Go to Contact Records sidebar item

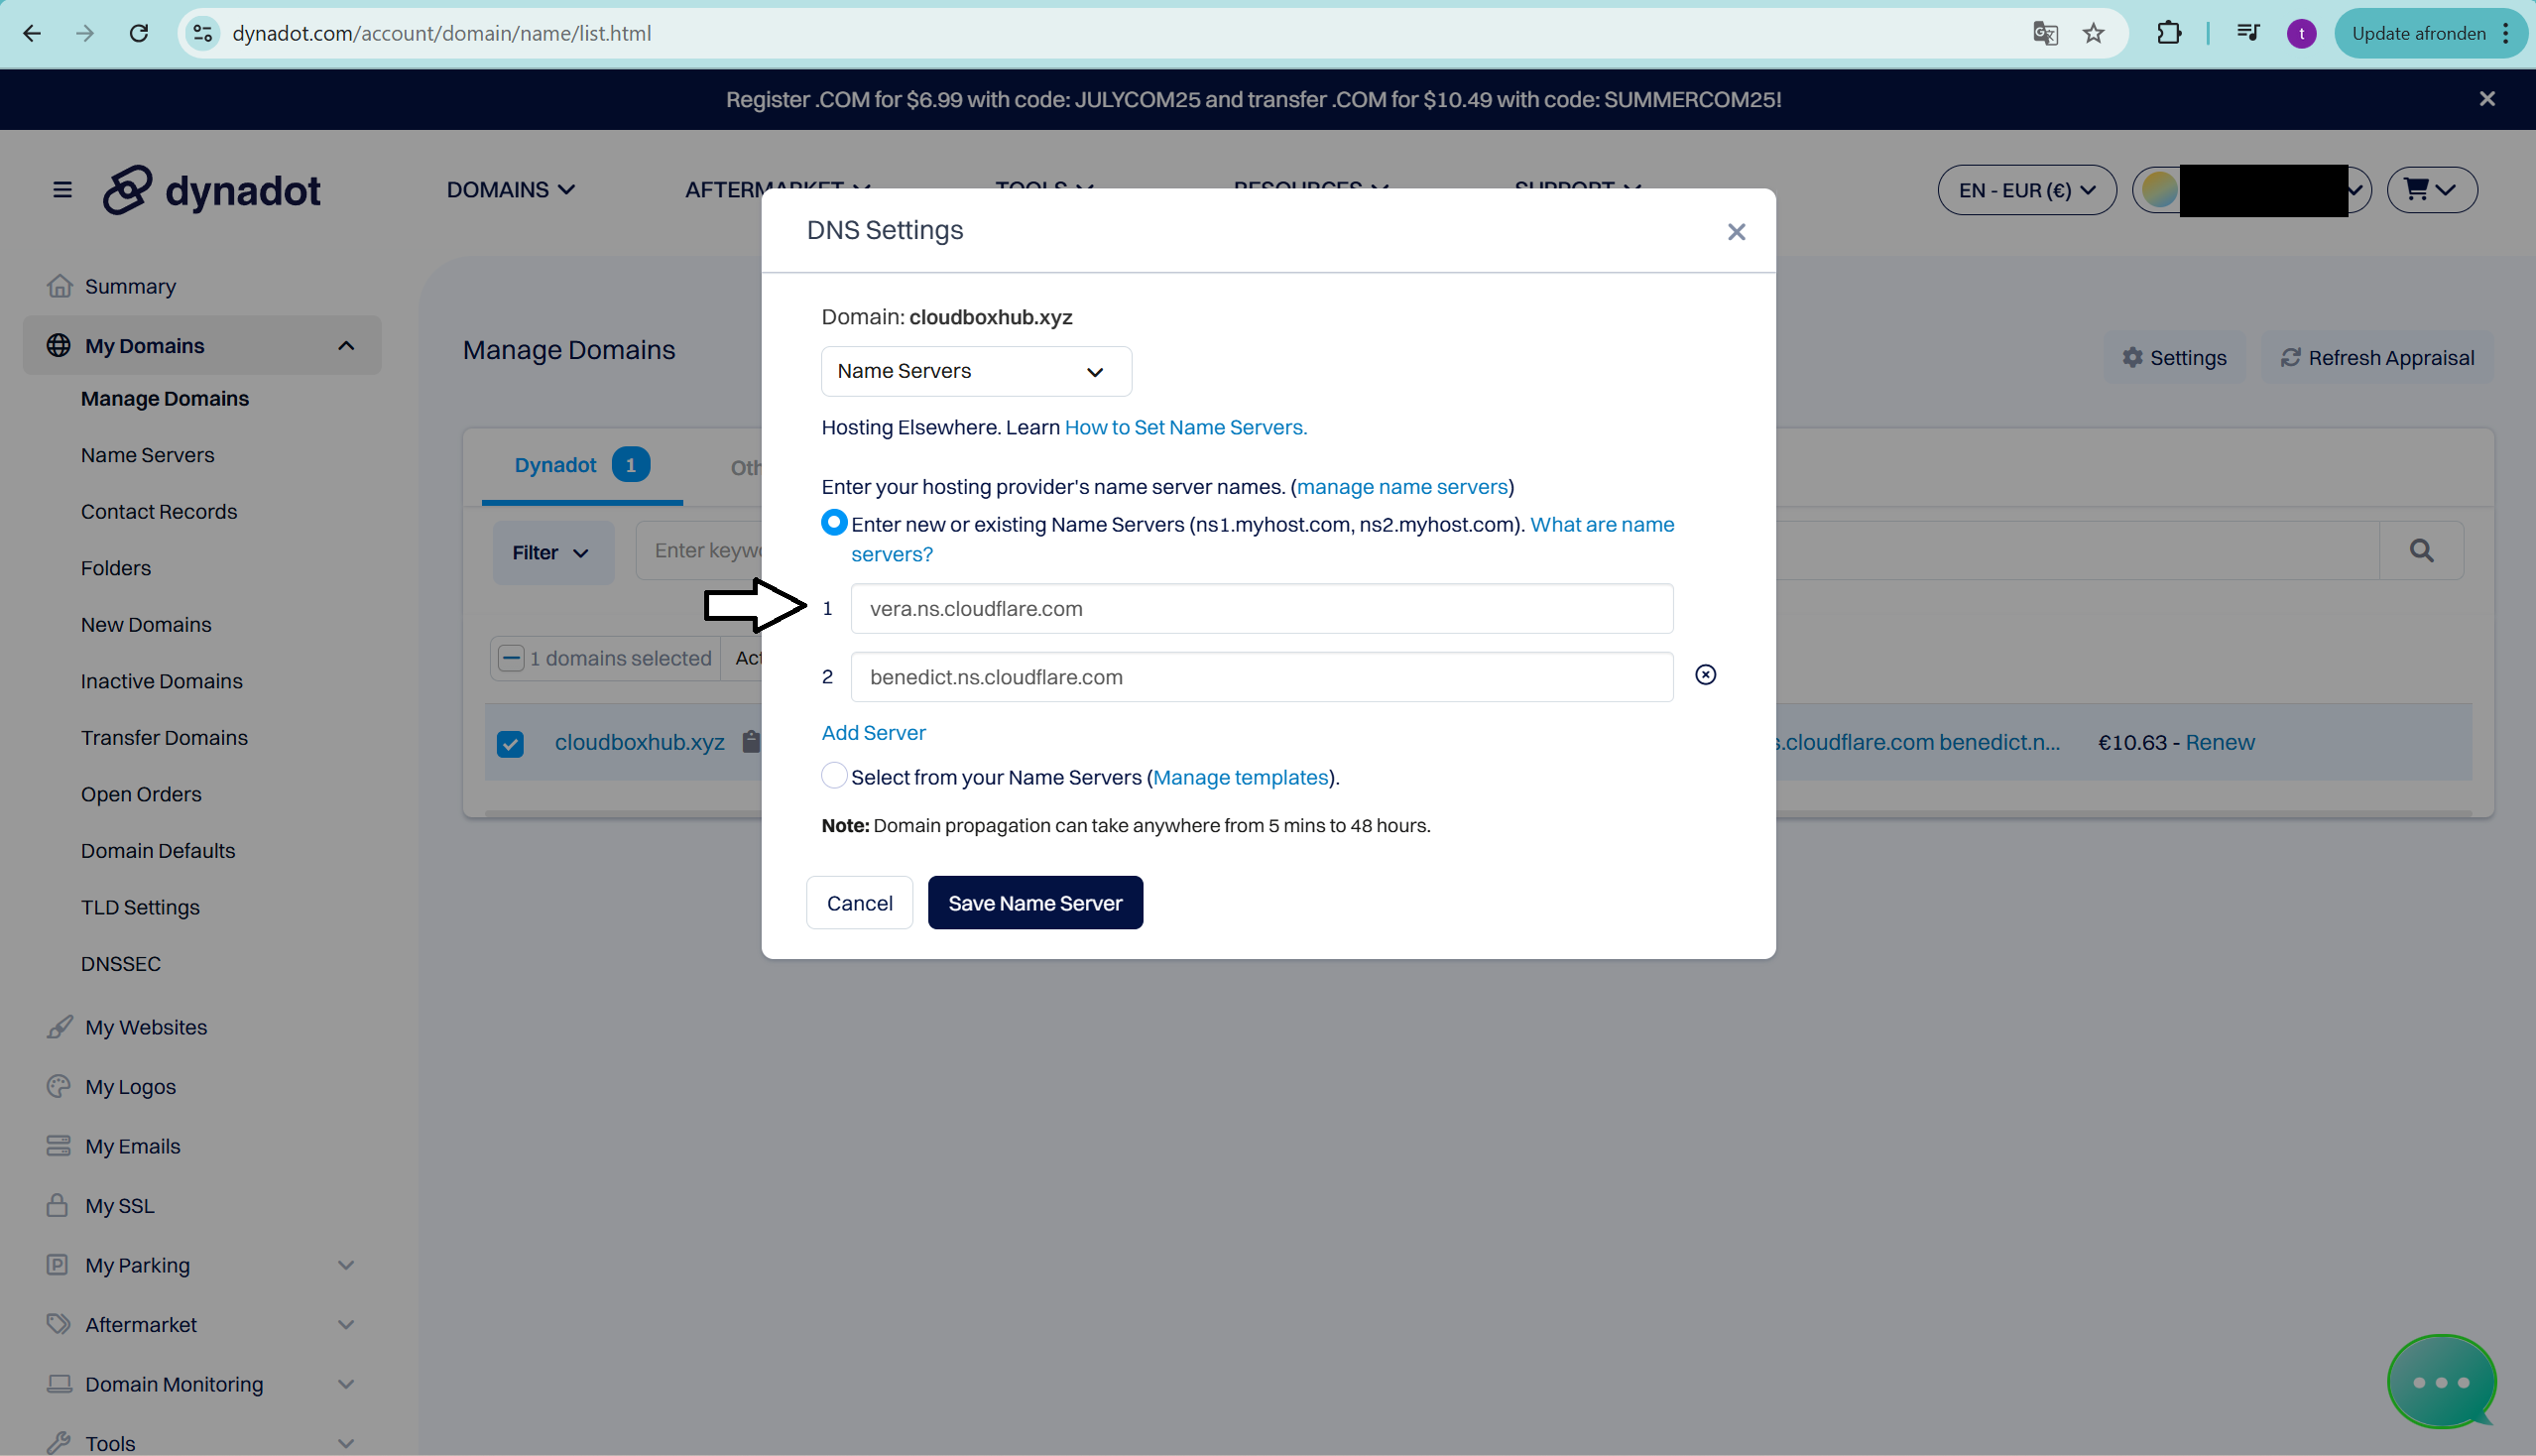tap(159, 512)
